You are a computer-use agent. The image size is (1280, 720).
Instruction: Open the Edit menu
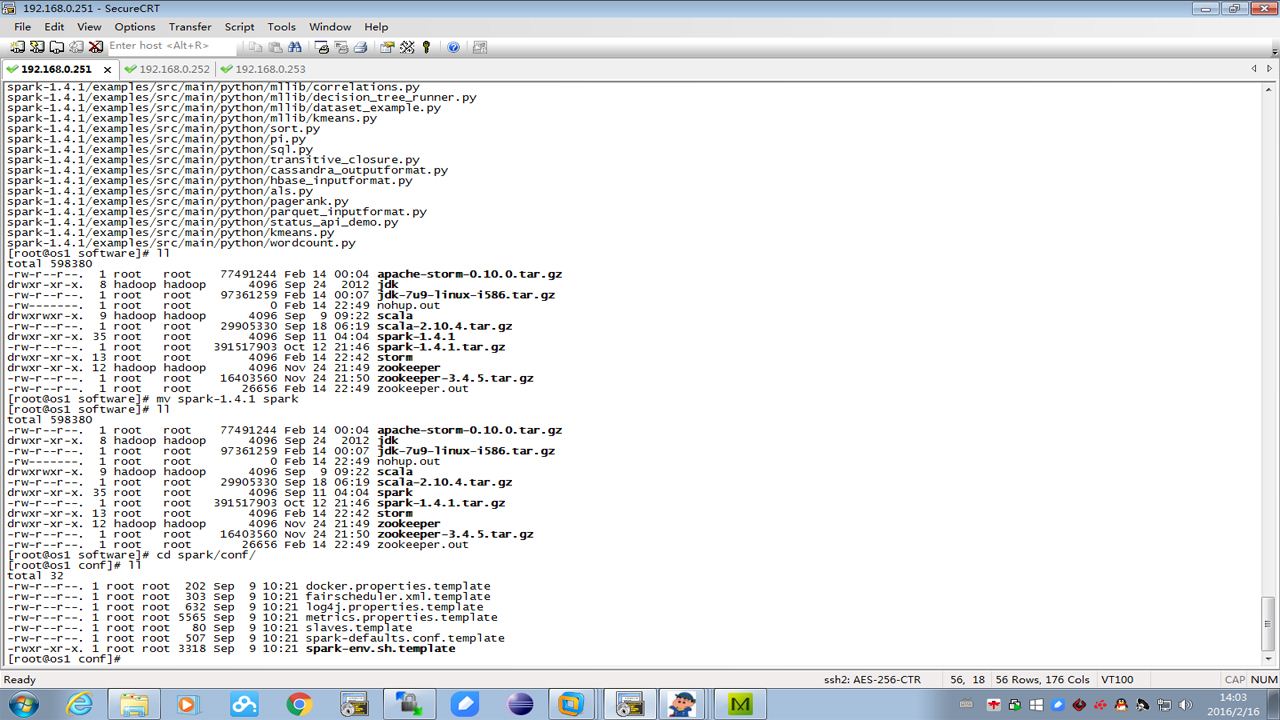pyautogui.click(x=54, y=27)
